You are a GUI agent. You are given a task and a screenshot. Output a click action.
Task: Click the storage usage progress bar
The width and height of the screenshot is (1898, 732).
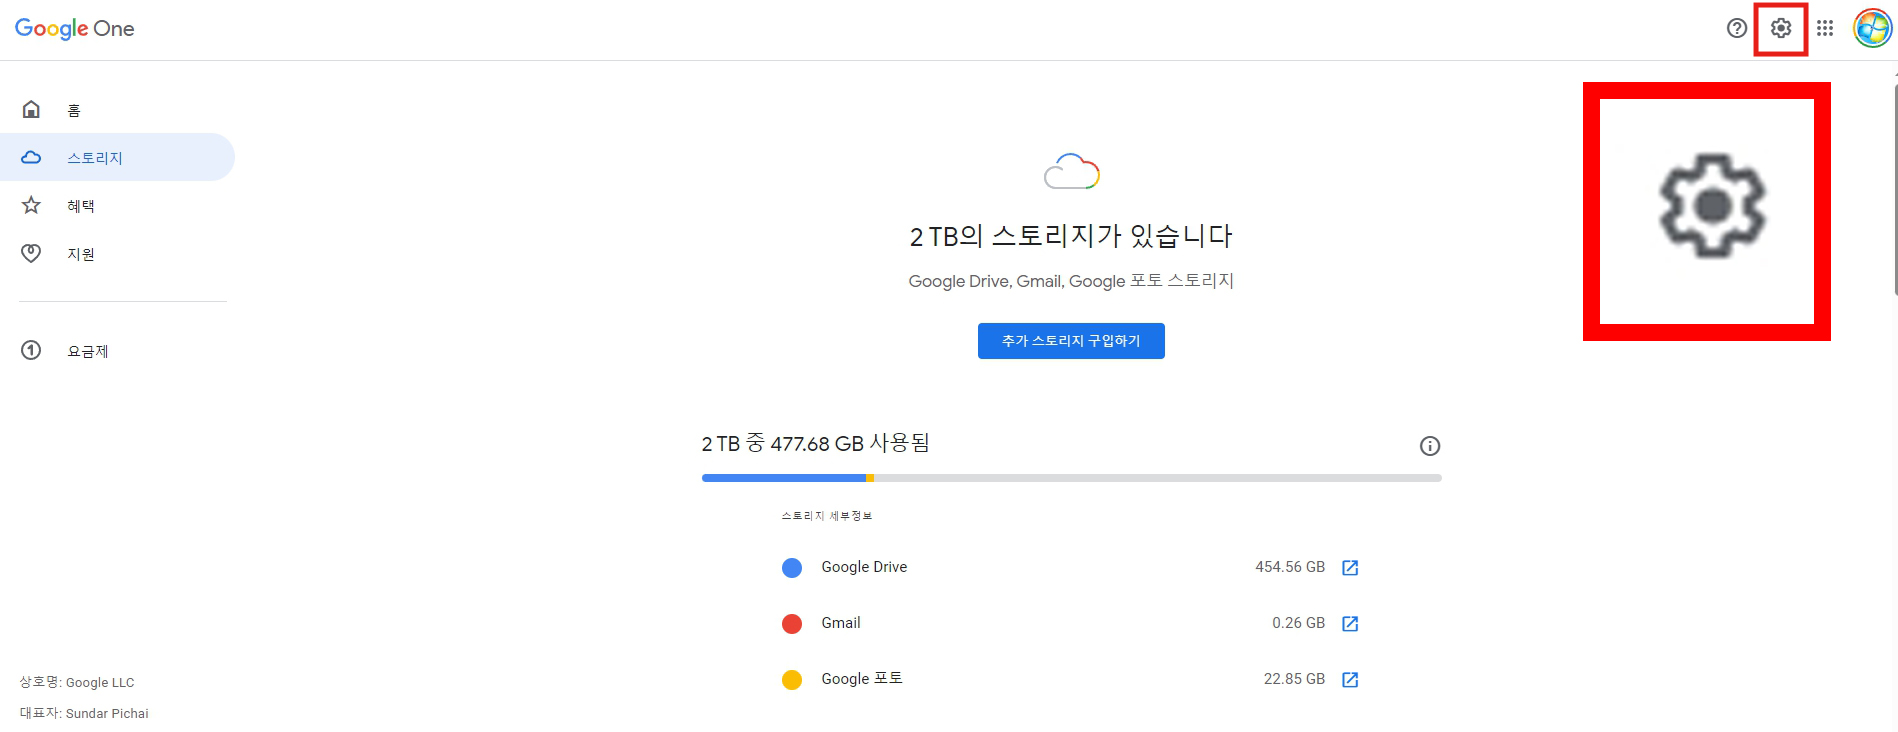(x=1072, y=478)
